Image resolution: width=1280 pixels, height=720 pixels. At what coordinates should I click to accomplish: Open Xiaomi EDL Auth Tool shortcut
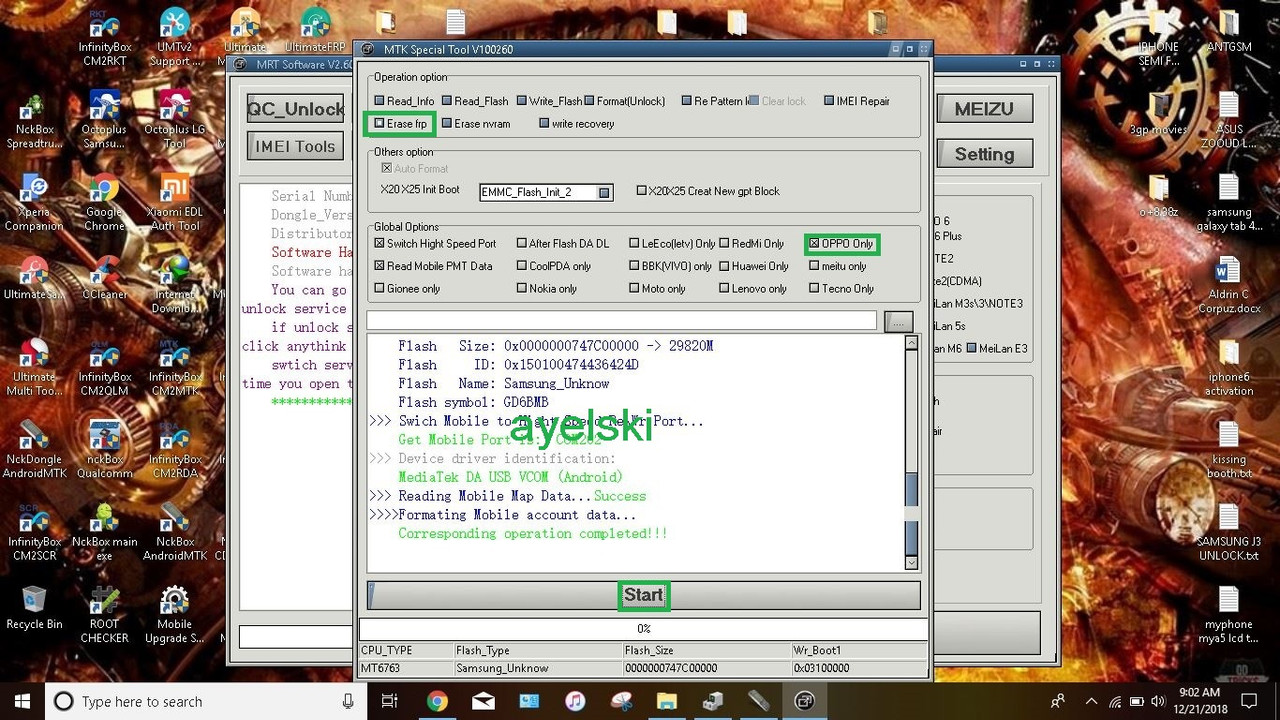coord(175,203)
